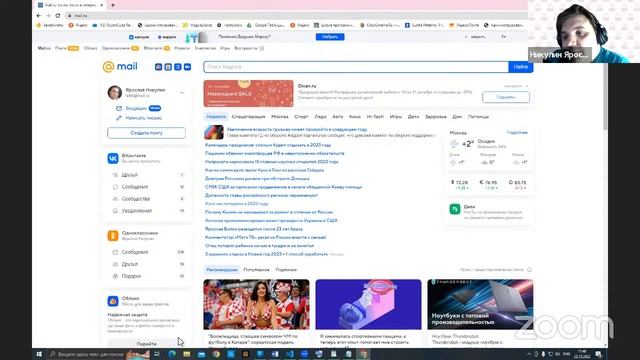Open the Новогодний SALE banner image
Viewport: 640px width, 360px height.
(249, 93)
